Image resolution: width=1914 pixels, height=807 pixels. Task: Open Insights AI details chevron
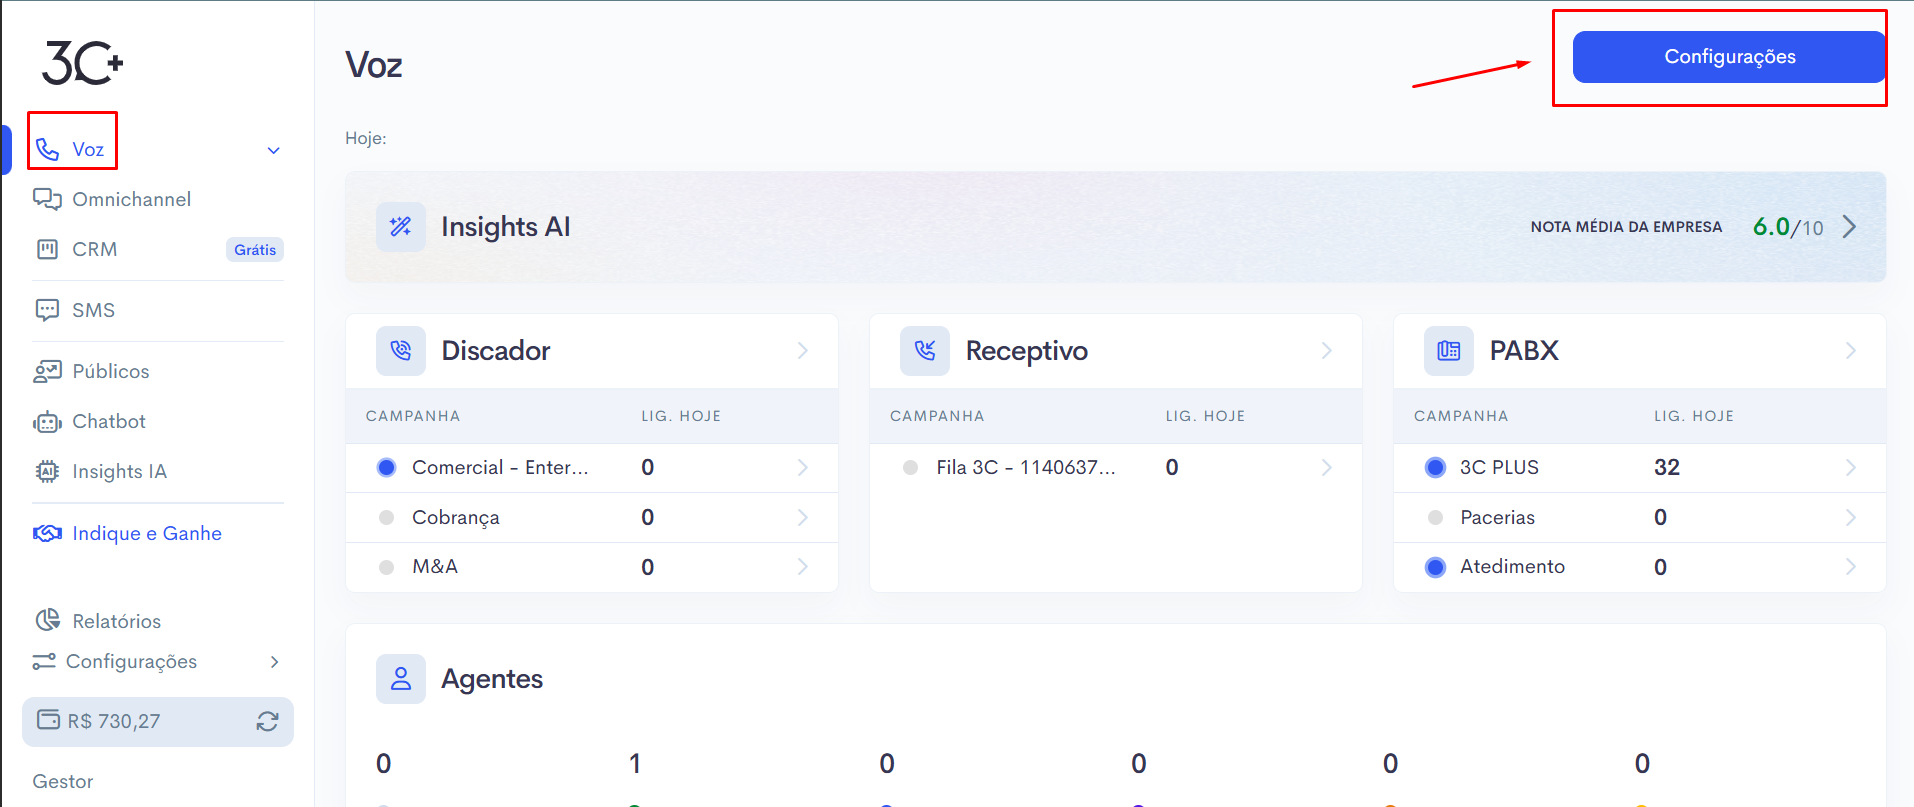(1850, 227)
